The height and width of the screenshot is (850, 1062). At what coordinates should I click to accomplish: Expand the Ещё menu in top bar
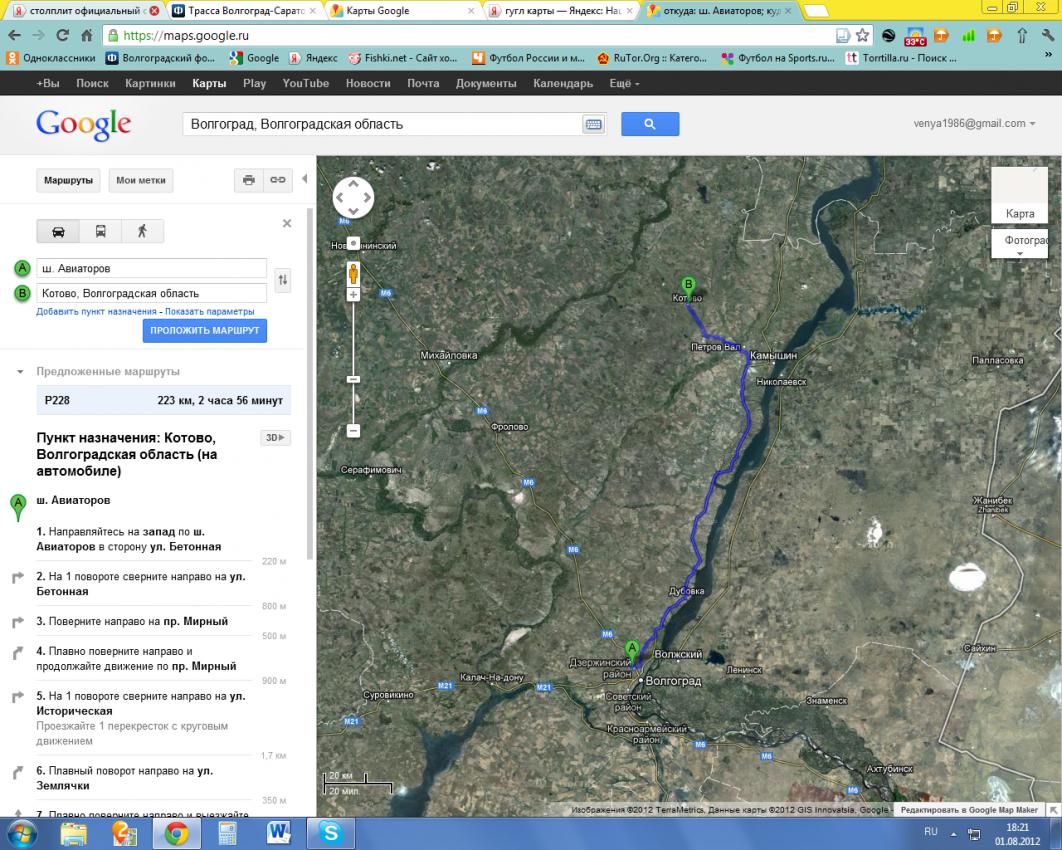(x=623, y=83)
